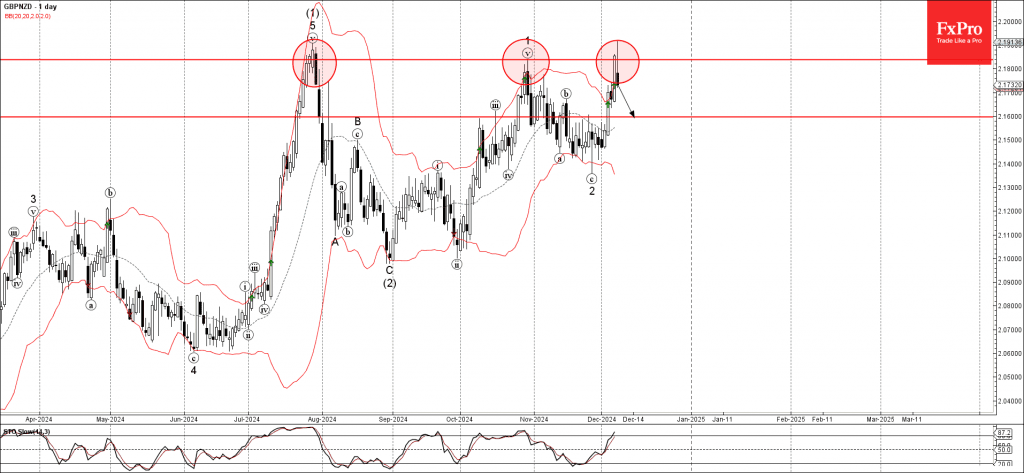Screen dimensions: 1024x473
Task: Select the B wave label in August
Action: tap(356, 121)
